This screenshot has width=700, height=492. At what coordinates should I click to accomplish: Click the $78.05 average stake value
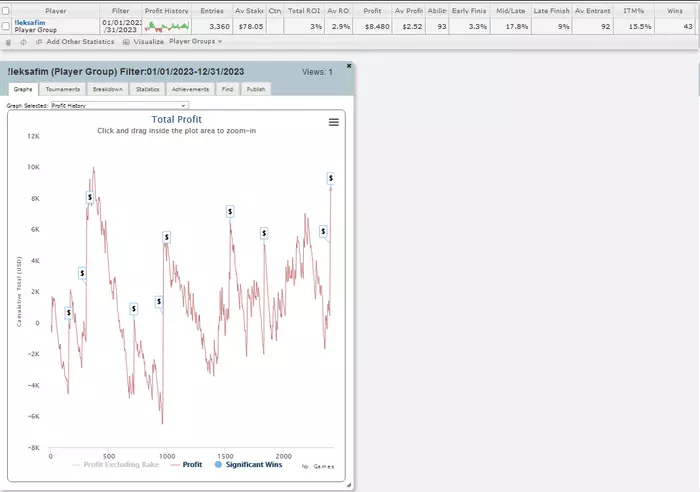click(x=250, y=27)
